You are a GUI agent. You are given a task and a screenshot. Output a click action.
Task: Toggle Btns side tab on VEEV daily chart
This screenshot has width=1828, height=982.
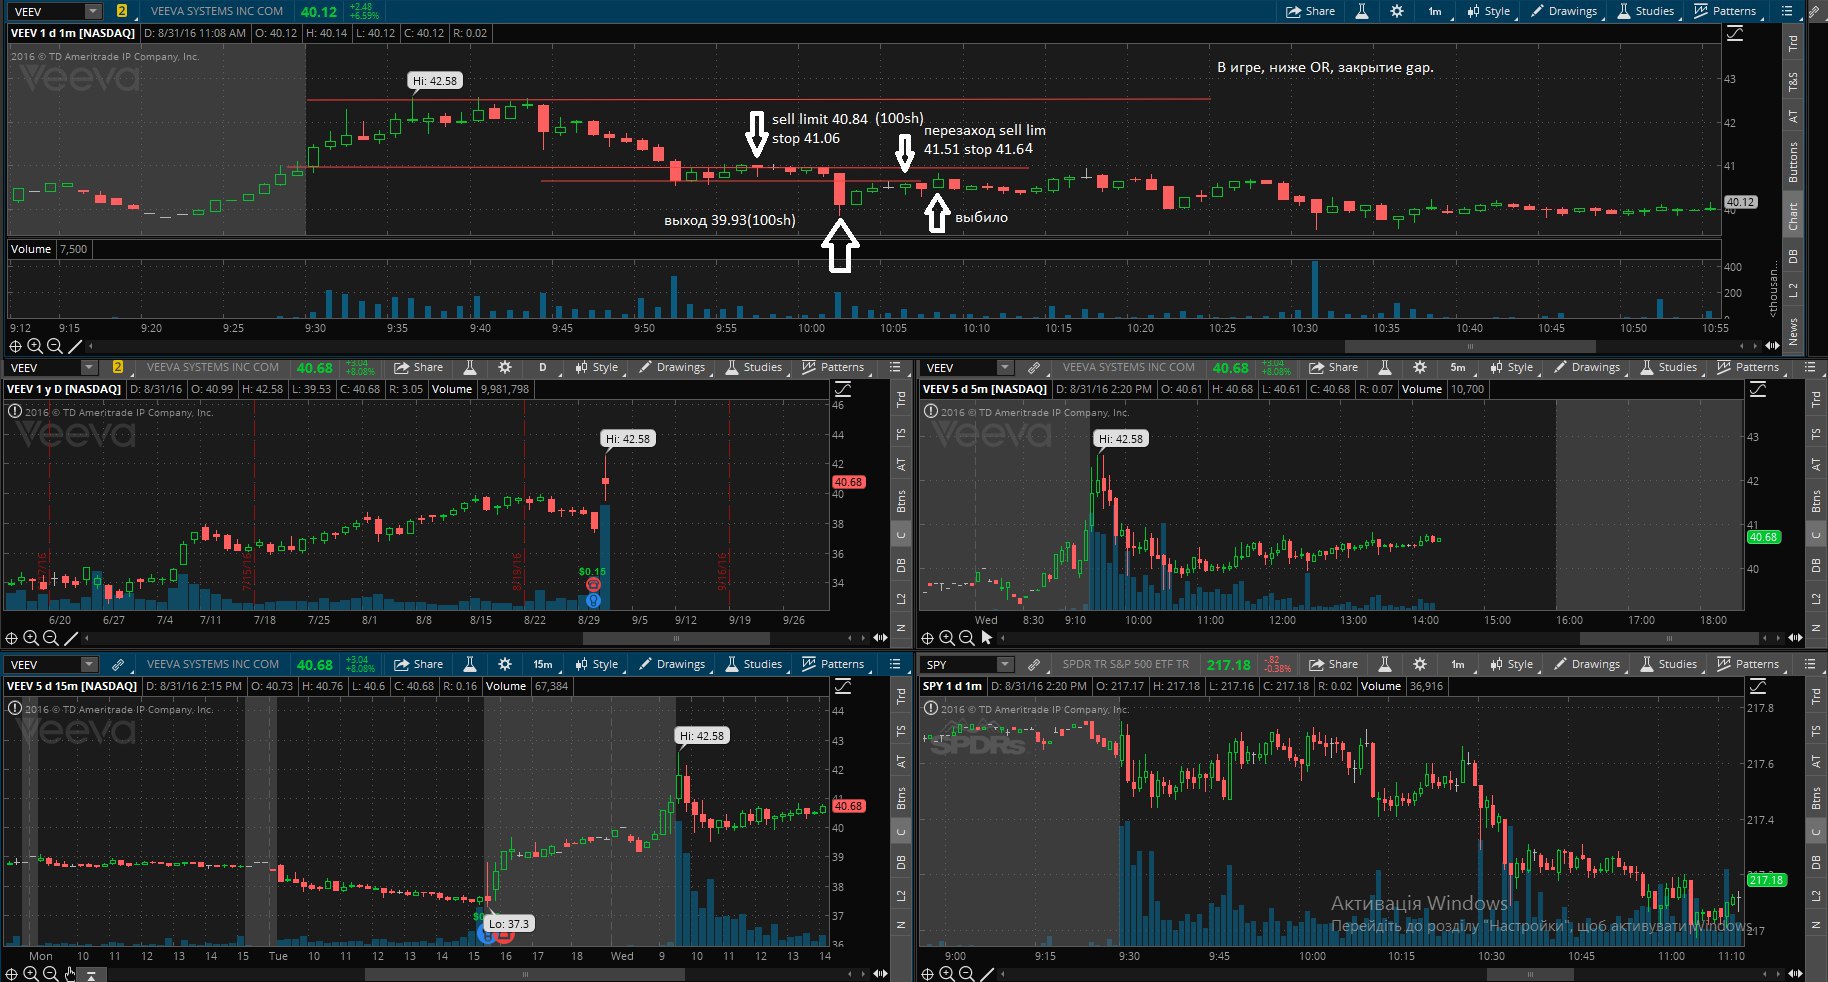click(901, 500)
